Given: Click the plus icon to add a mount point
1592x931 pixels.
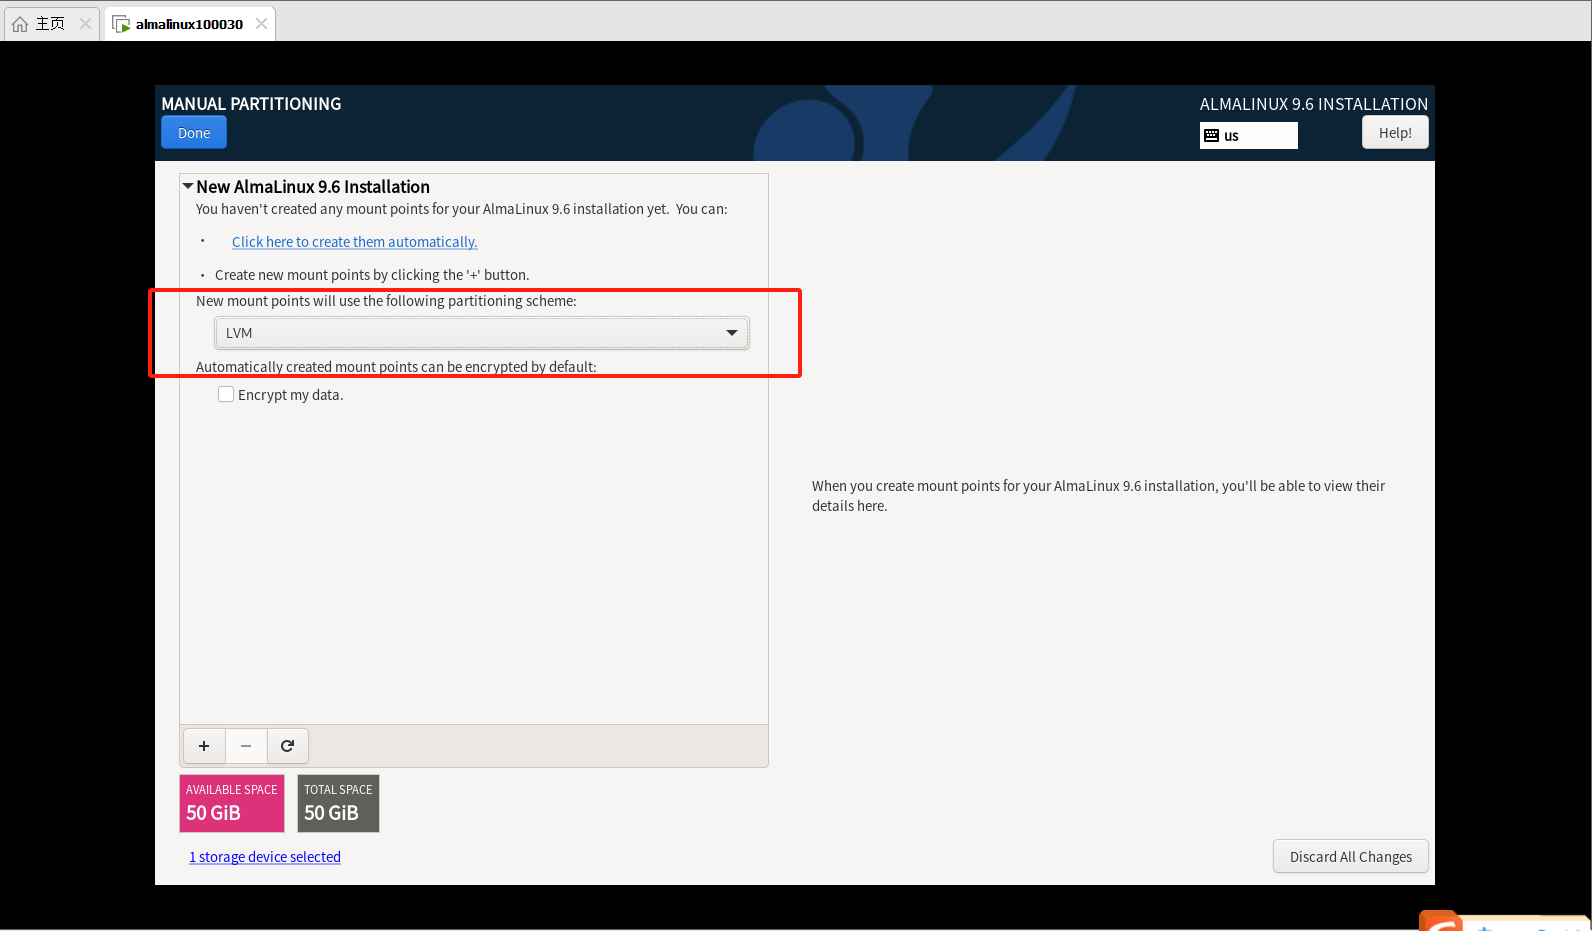Looking at the screenshot, I should pos(204,746).
